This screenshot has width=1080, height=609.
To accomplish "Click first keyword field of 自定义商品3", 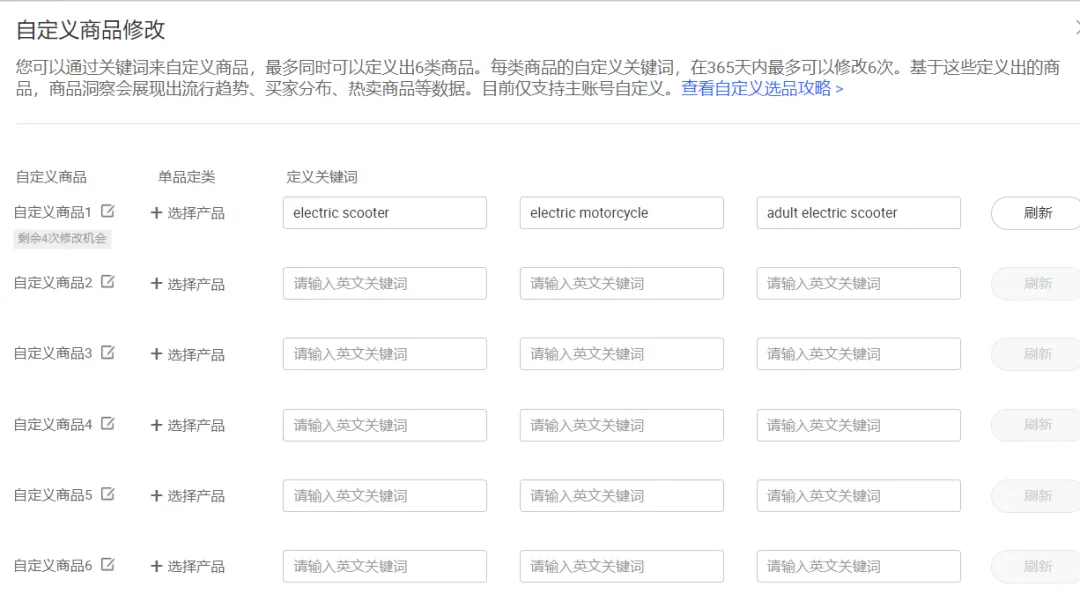I will 384,353.
